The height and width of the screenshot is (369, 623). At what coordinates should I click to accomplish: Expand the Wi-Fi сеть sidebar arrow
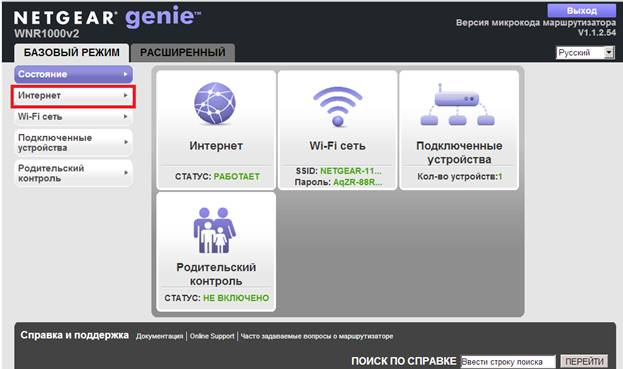(126, 116)
